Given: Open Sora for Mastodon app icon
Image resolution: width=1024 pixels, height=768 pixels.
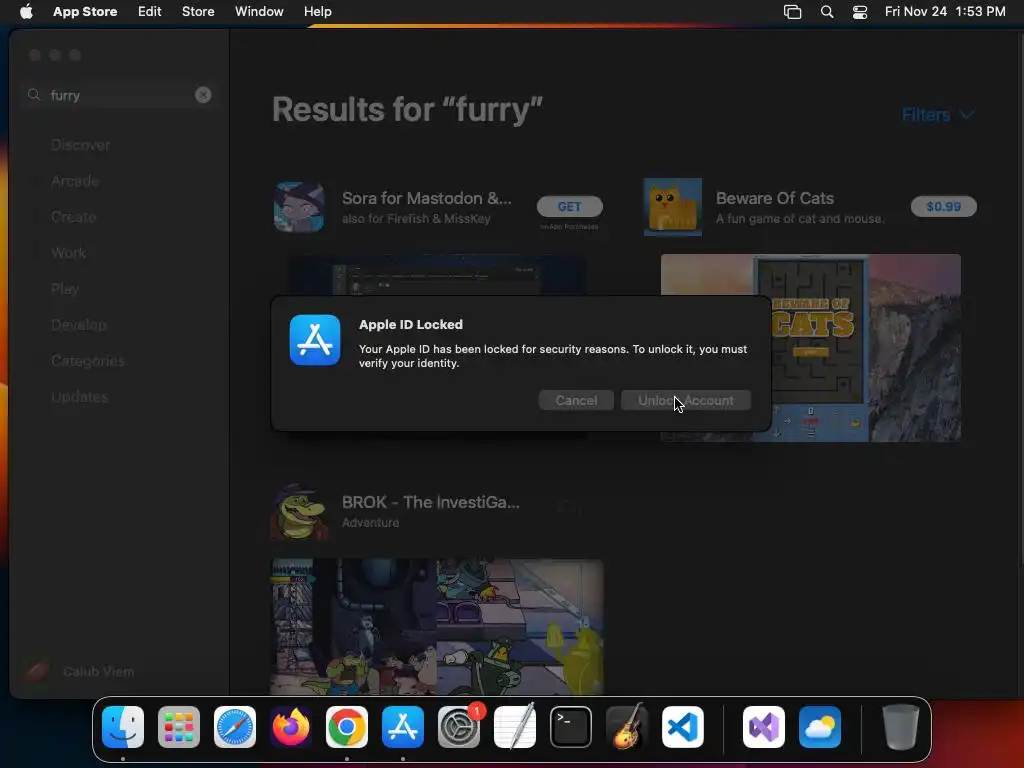Looking at the screenshot, I should point(299,208).
